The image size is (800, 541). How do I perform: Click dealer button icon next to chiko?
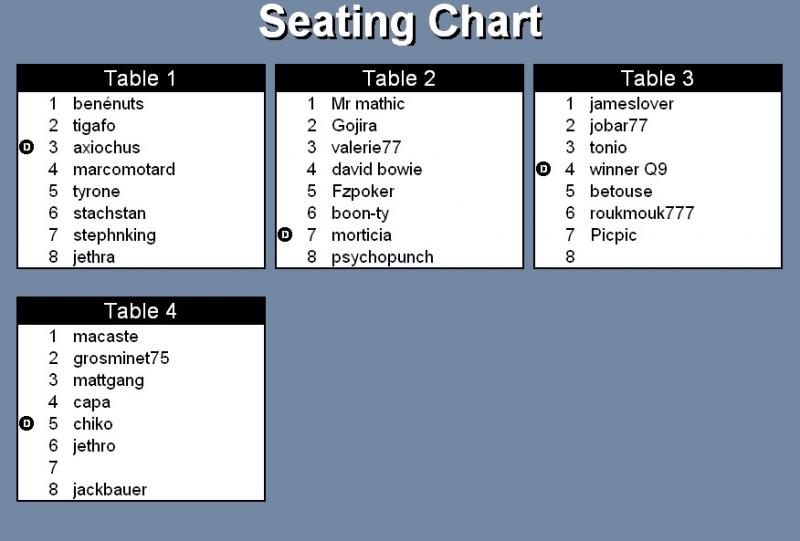[x=27, y=424]
